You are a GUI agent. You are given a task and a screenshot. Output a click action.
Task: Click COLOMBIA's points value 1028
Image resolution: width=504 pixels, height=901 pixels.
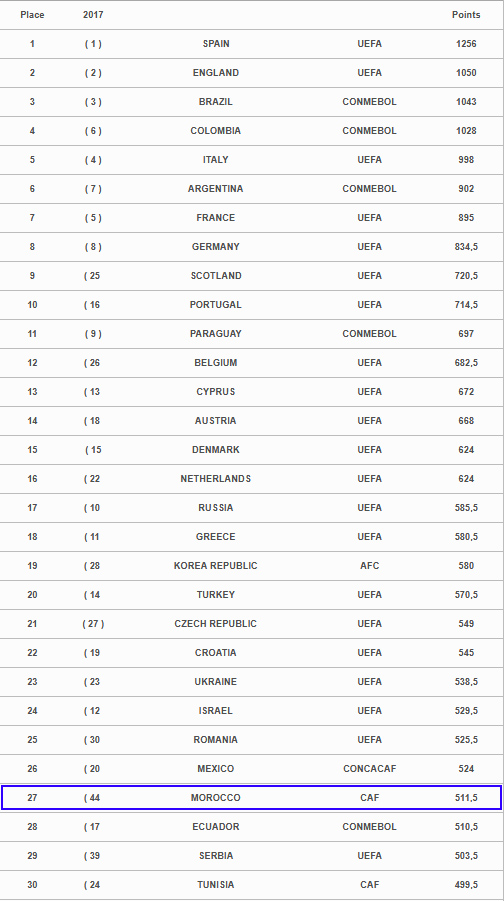tap(465, 131)
